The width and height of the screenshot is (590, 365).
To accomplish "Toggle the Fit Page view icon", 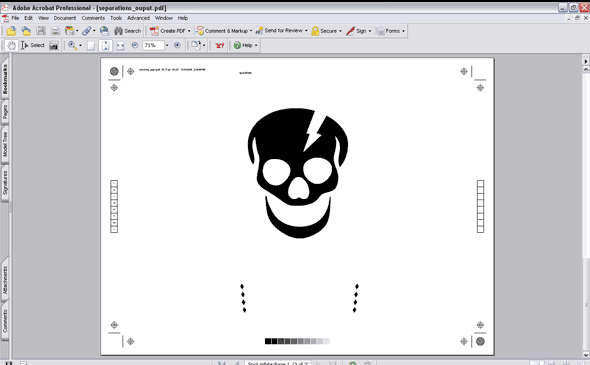I will (106, 46).
